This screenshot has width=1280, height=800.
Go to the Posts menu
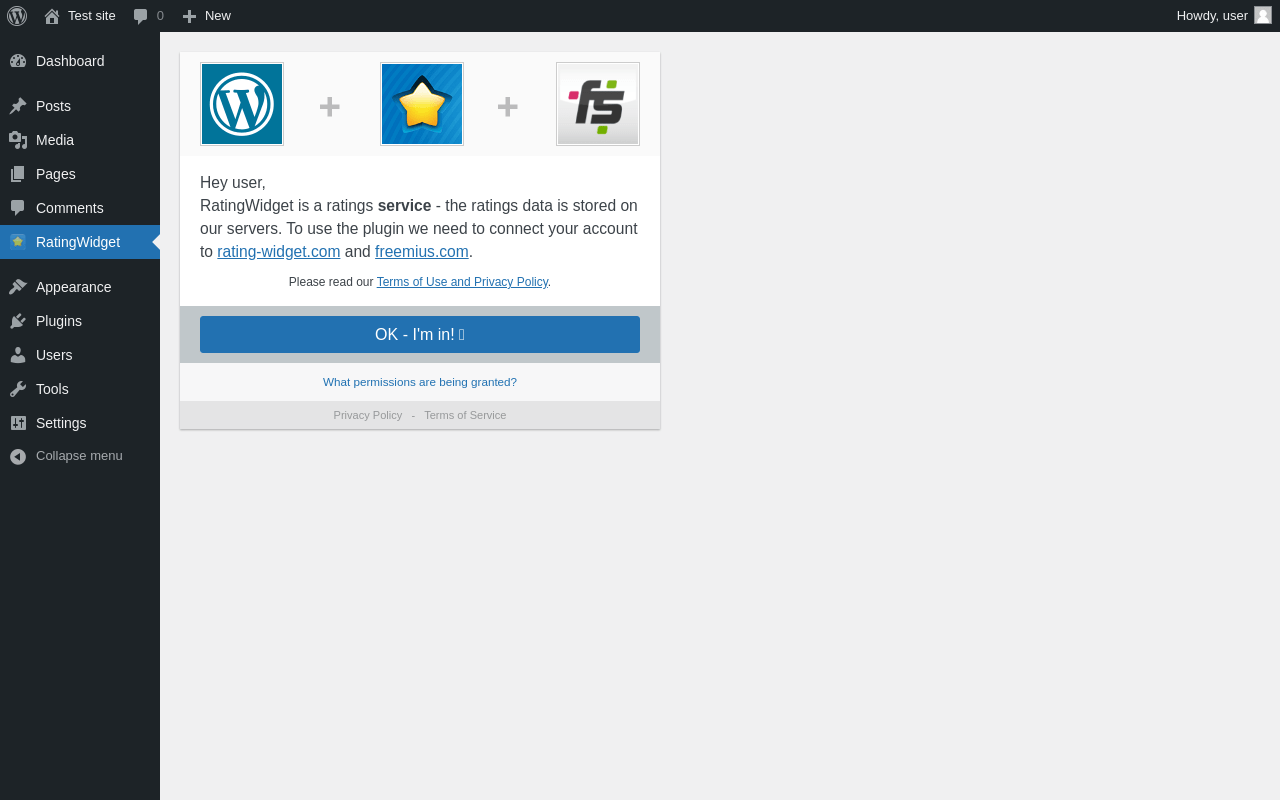coord(80,106)
